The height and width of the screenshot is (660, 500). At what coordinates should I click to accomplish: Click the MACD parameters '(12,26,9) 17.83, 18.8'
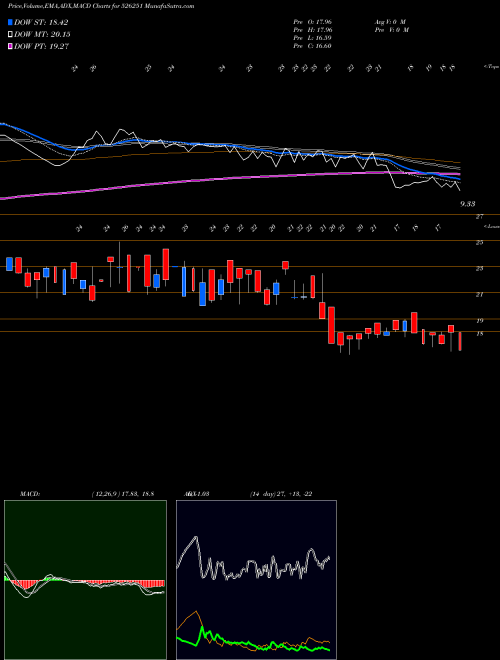[x=122, y=494]
